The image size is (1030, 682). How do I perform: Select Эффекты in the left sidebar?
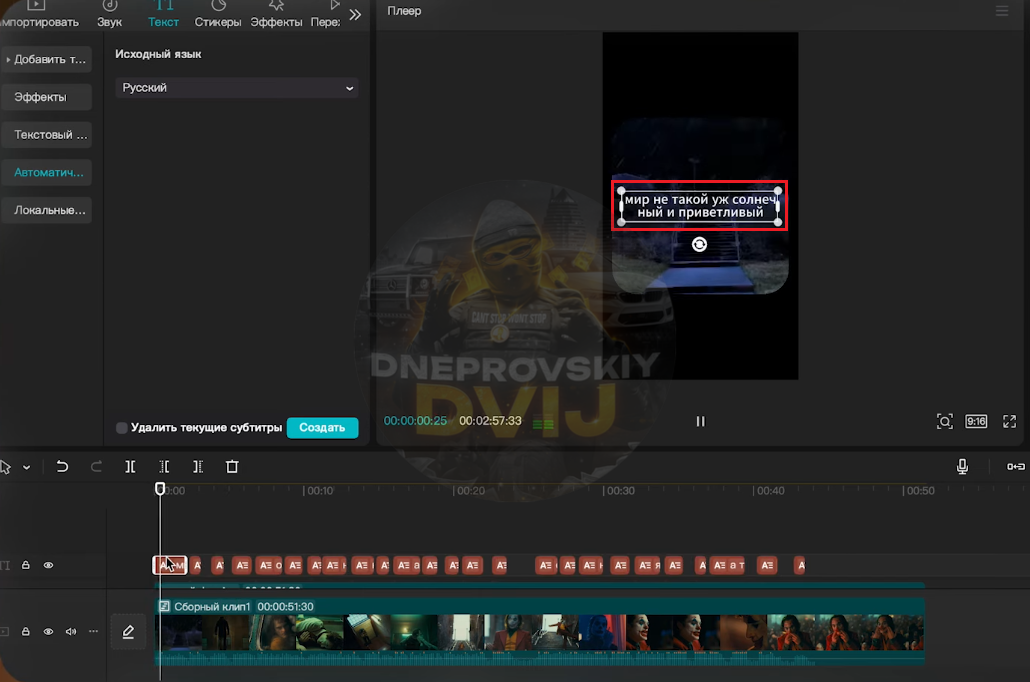[46, 97]
